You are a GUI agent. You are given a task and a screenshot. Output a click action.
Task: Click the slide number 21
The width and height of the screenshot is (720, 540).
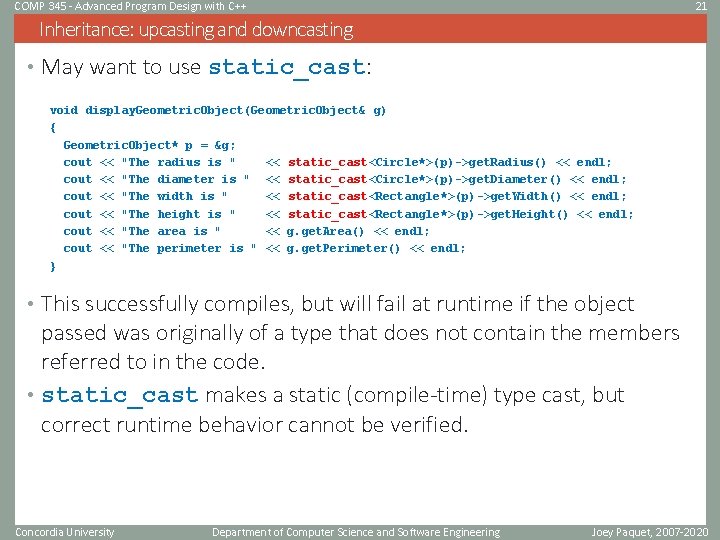coord(701,6)
